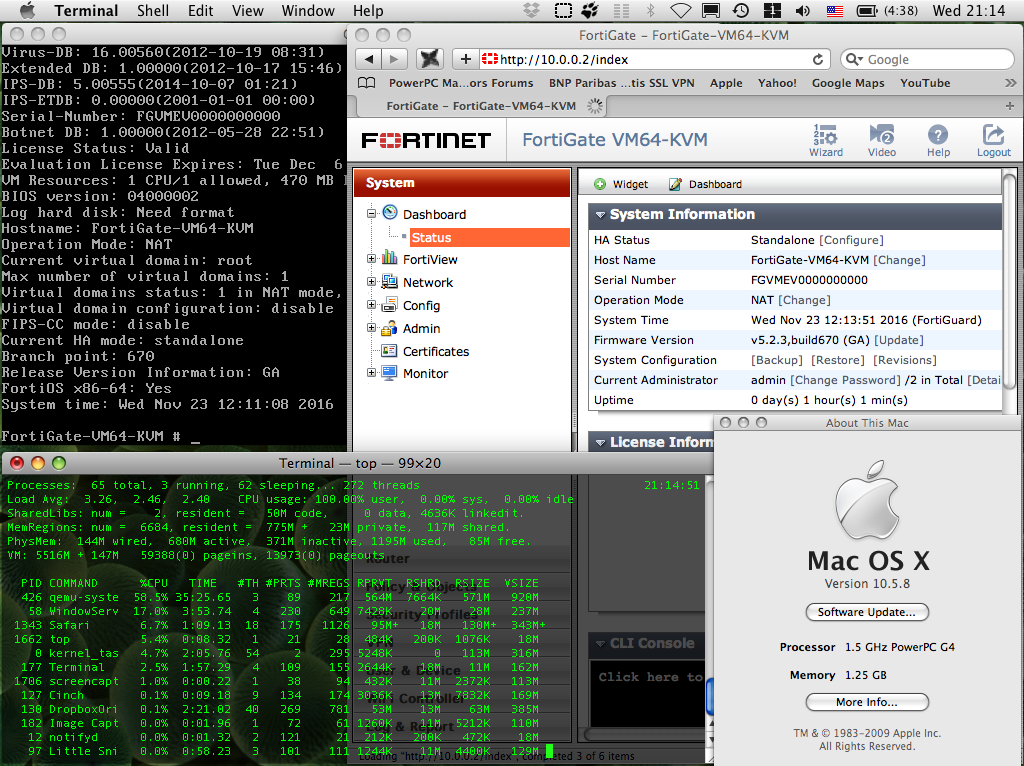Image resolution: width=1024 pixels, height=766 pixels.
Task: Click the Safari URL address field
Action: coord(655,59)
